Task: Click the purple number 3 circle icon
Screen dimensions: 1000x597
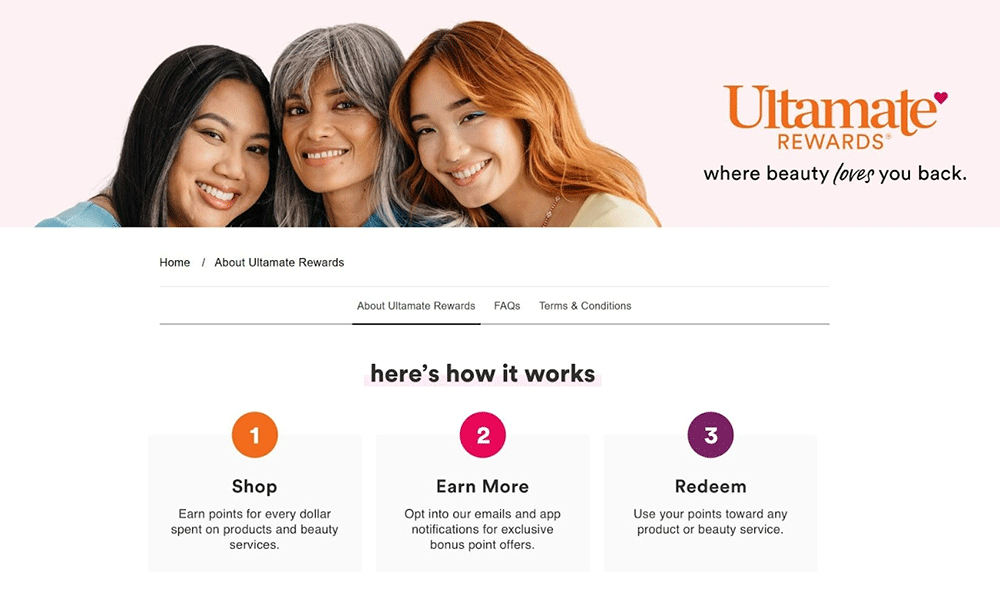Action: click(x=710, y=435)
